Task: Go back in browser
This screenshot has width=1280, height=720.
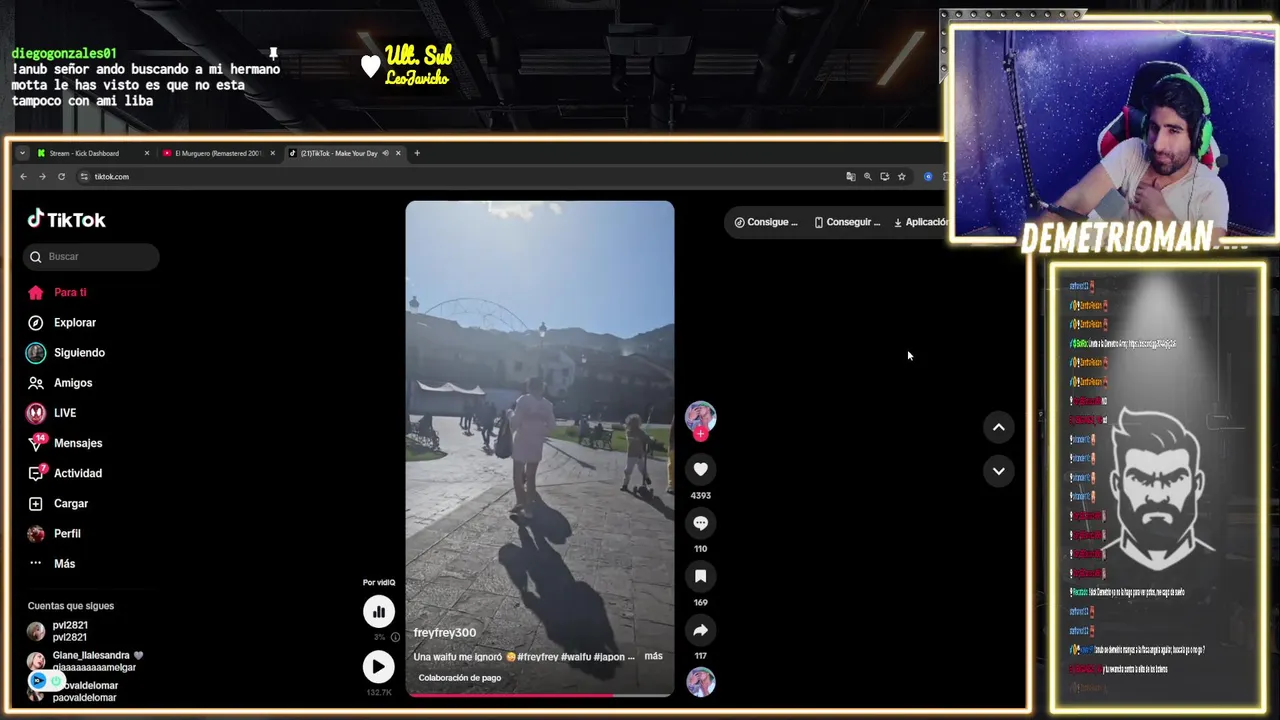Action: pos(23,176)
